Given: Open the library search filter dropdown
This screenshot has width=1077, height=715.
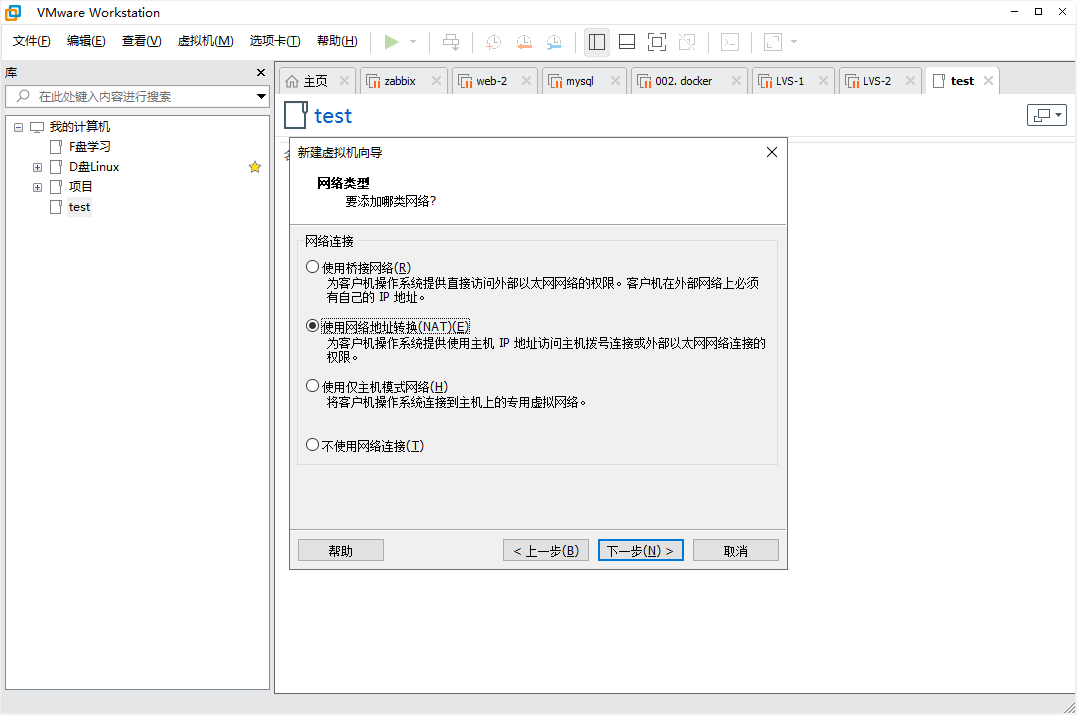Looking at the screenshot, I should [x=261, y=96].
